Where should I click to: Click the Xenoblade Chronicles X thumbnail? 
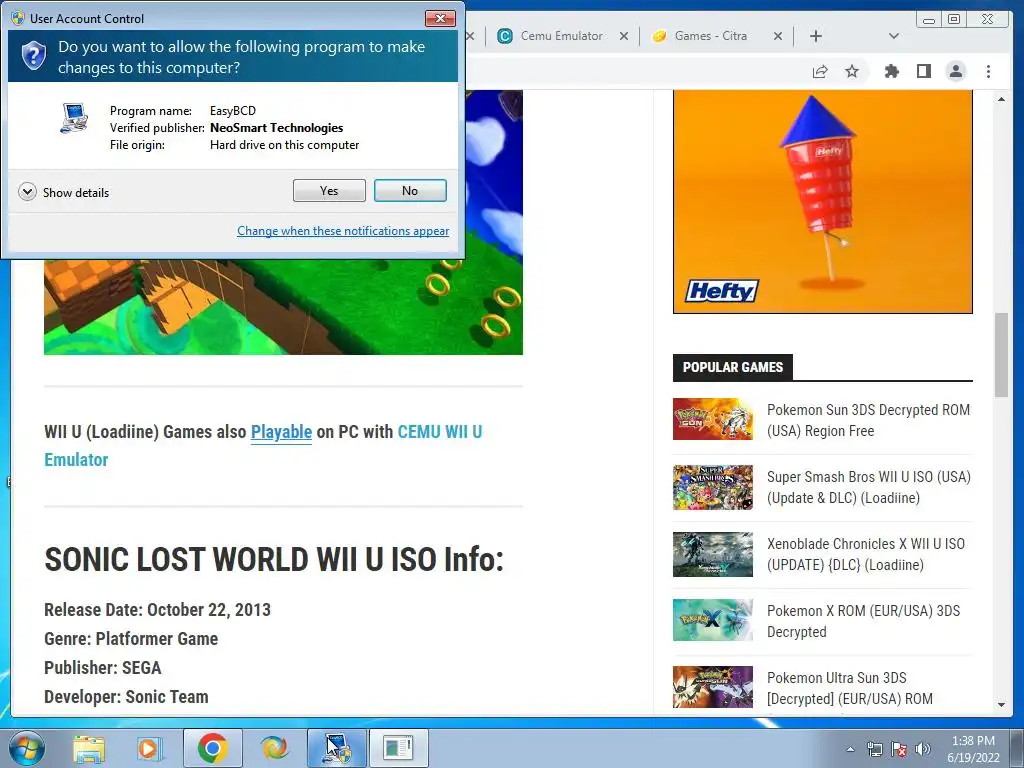click(712, 554)
